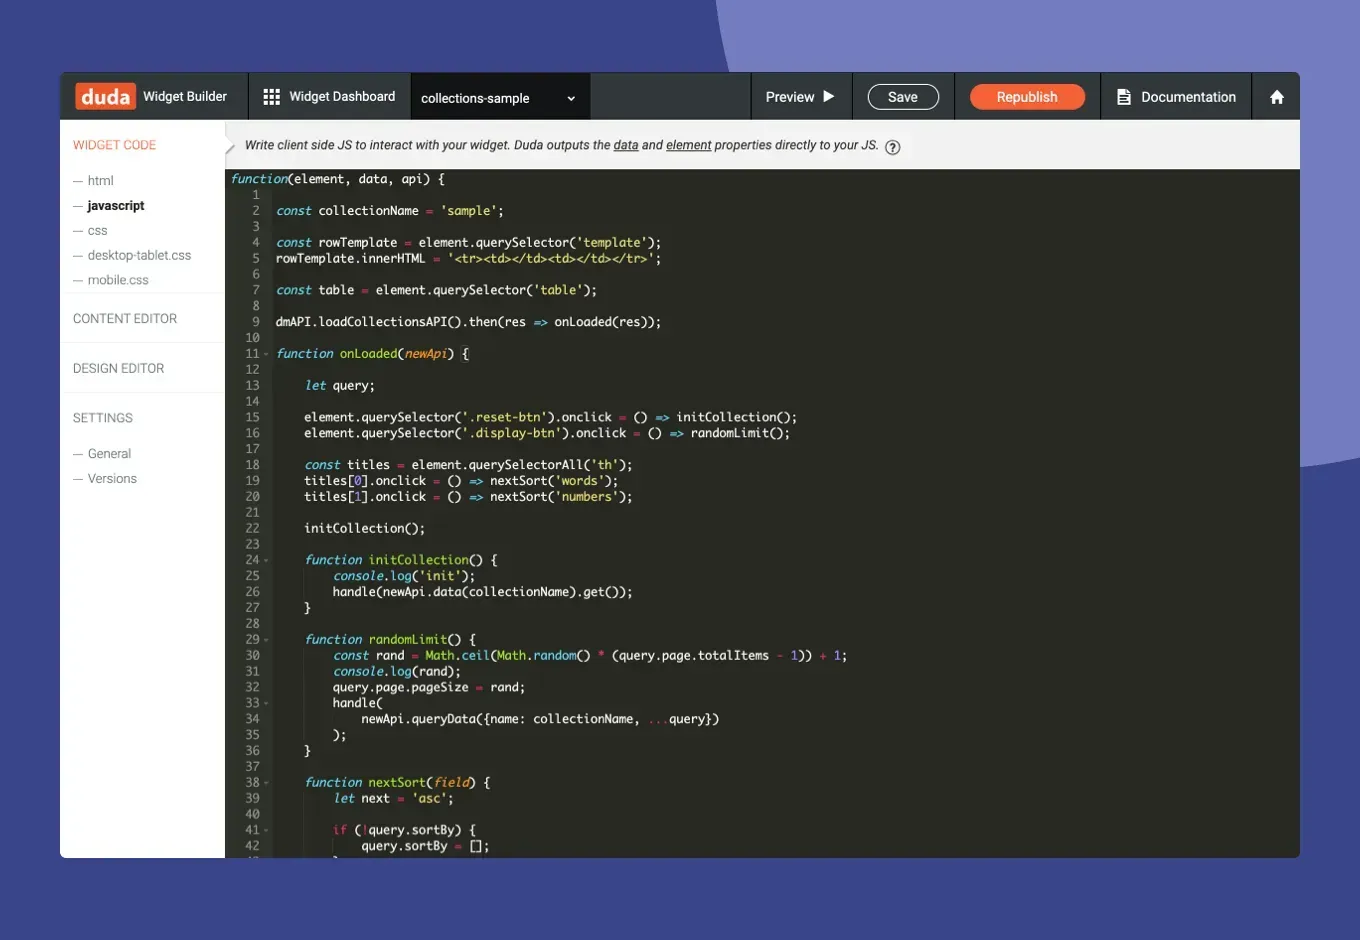This screenshot has height=940, width=1360.
Task: Click the help question mark icon
Action: point(892,146)
